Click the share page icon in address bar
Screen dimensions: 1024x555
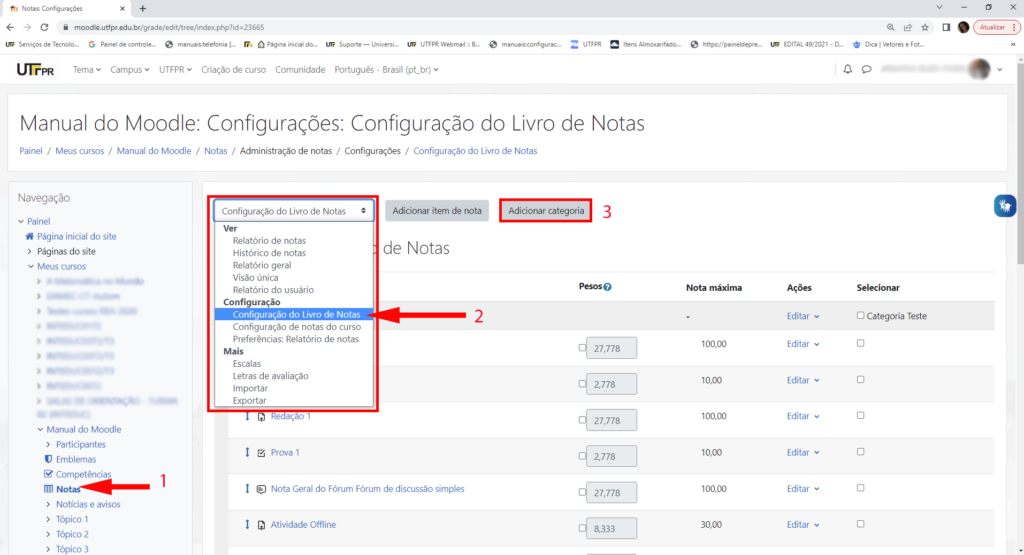click(x=908, y=27)
